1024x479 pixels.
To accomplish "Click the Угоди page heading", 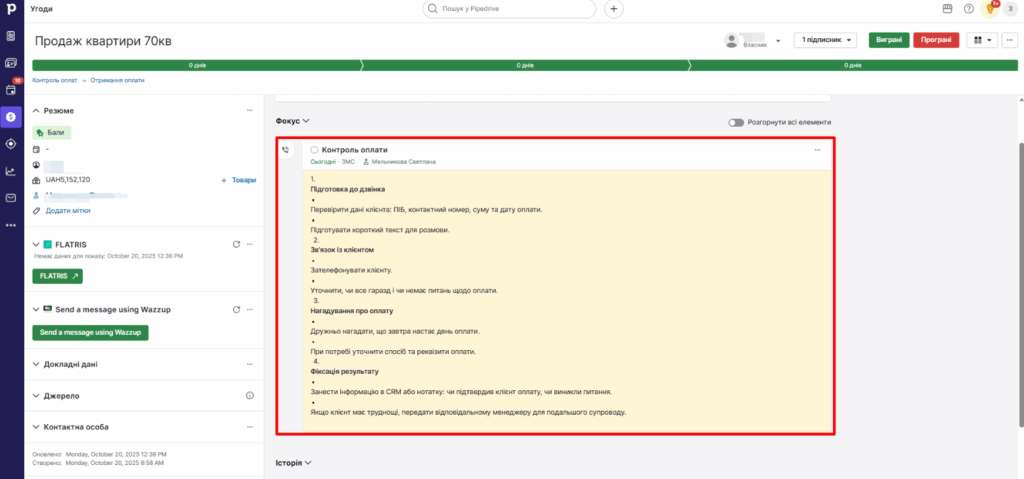I will [x=42, y=9].
